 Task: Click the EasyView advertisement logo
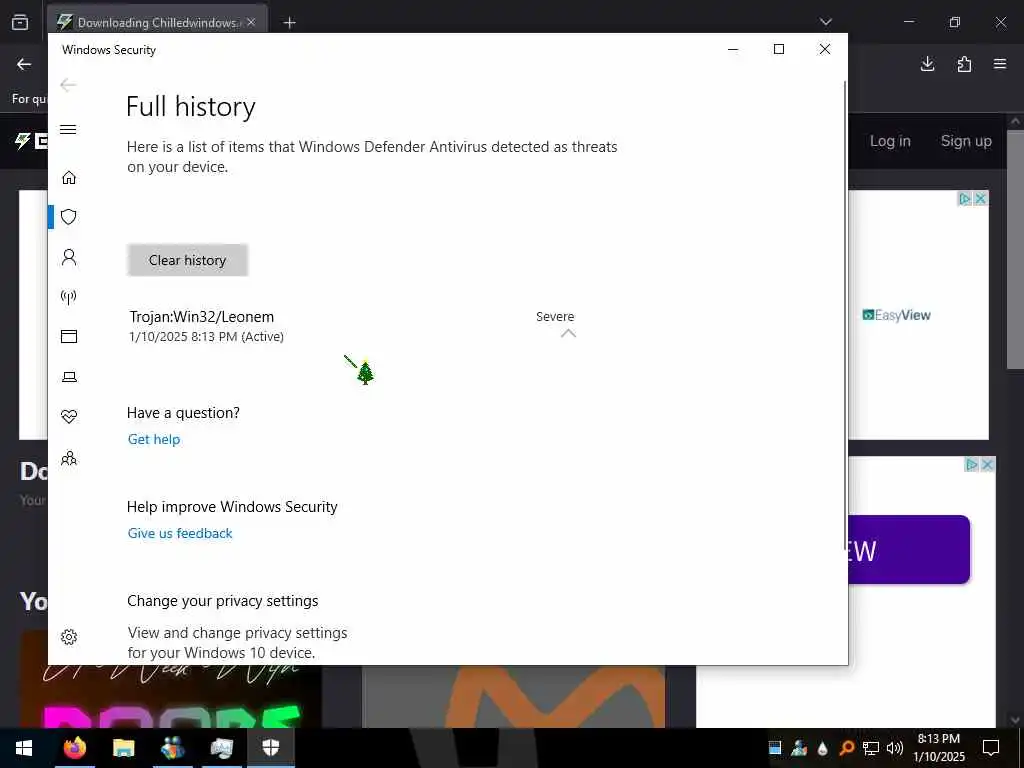coord(897,315)
